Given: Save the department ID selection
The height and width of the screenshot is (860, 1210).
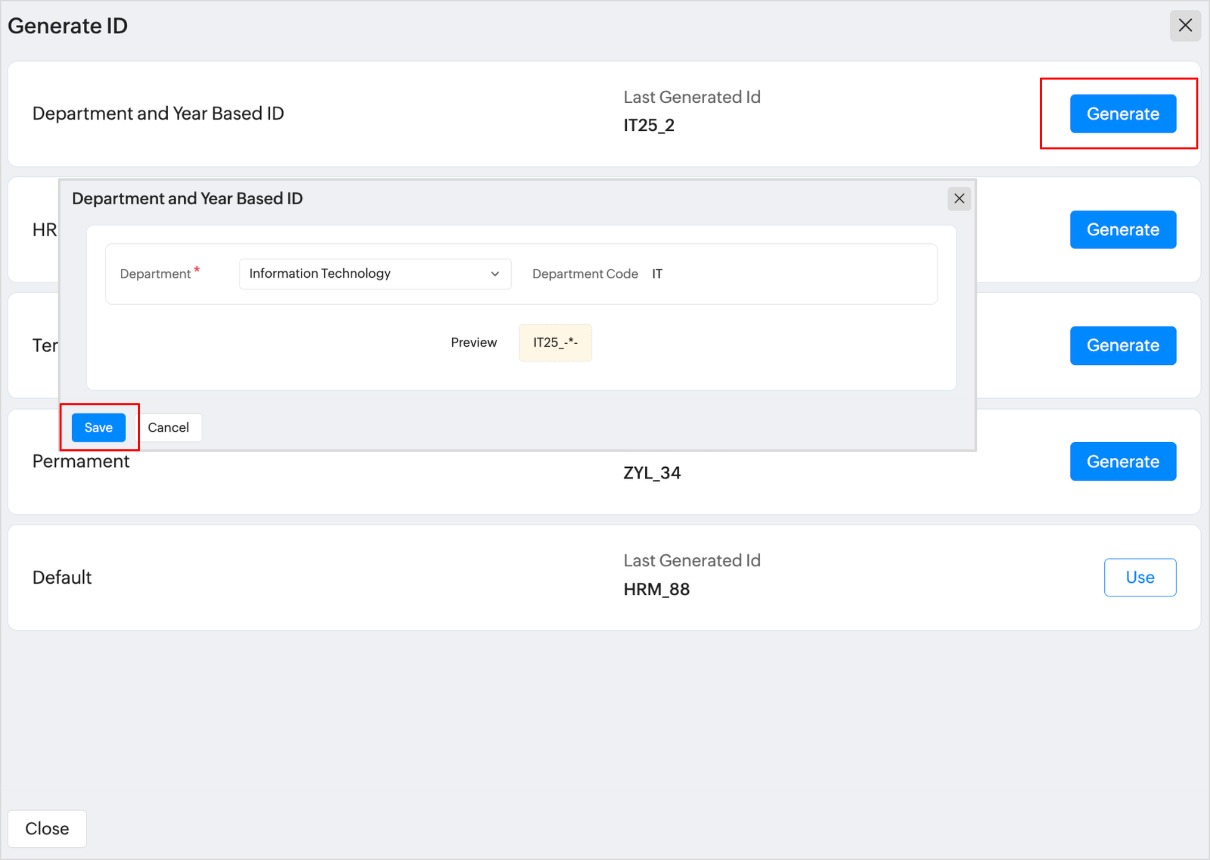Looking at the screenshot, I should tap(98, 428).
